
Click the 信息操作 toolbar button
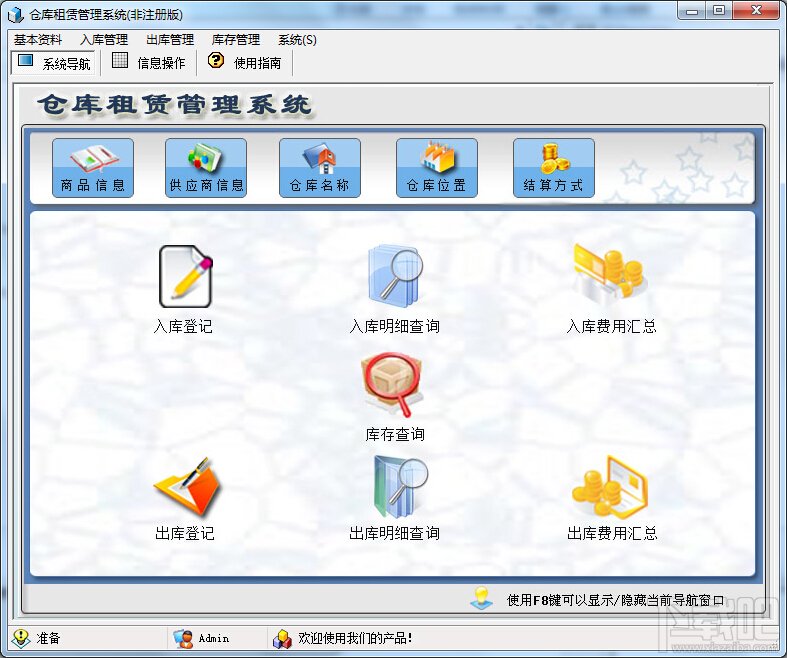(x=149, y=63)
